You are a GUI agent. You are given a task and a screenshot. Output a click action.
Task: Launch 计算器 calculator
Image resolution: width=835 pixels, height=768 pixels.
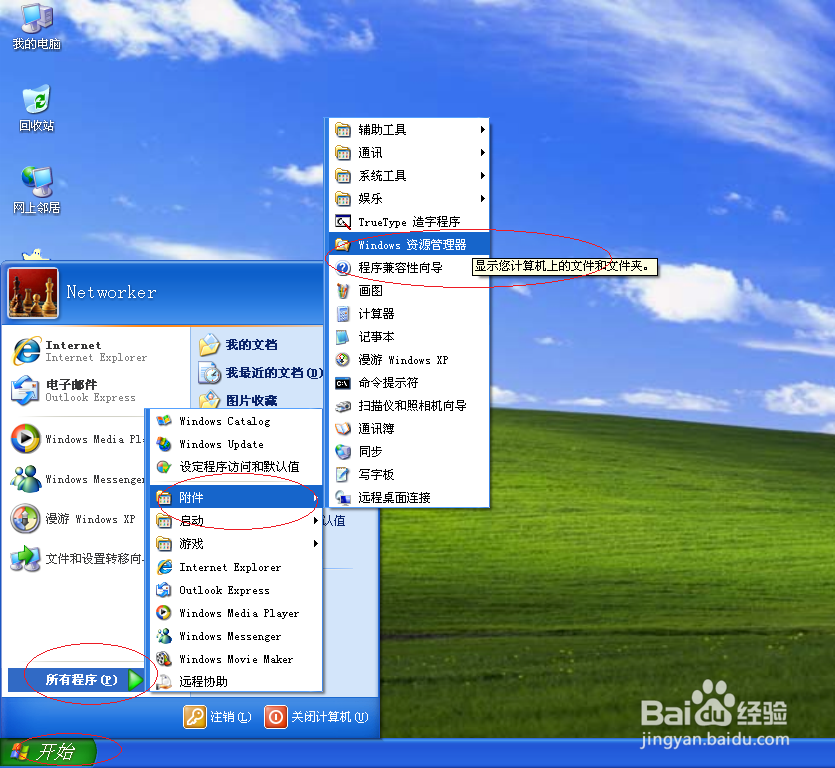[409, 313]
